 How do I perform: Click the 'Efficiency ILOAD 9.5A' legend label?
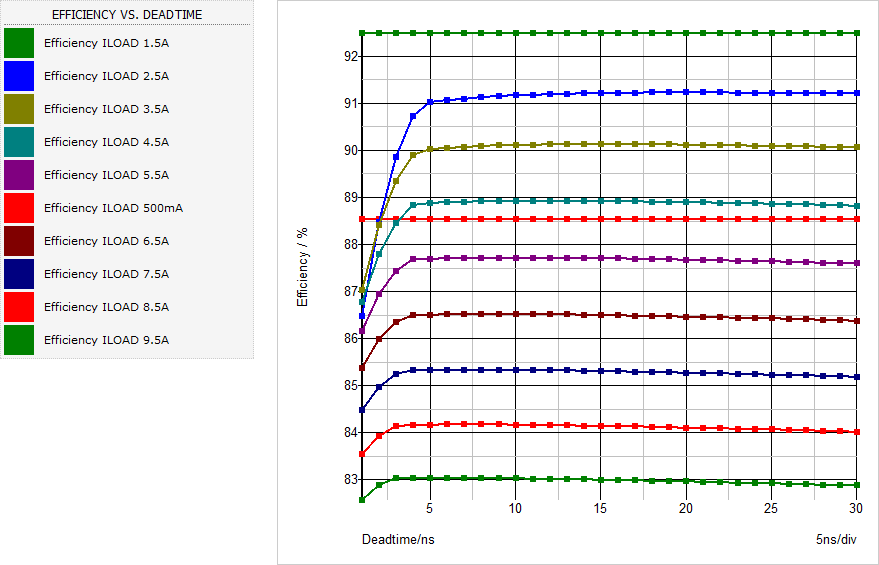click(106, 340)
